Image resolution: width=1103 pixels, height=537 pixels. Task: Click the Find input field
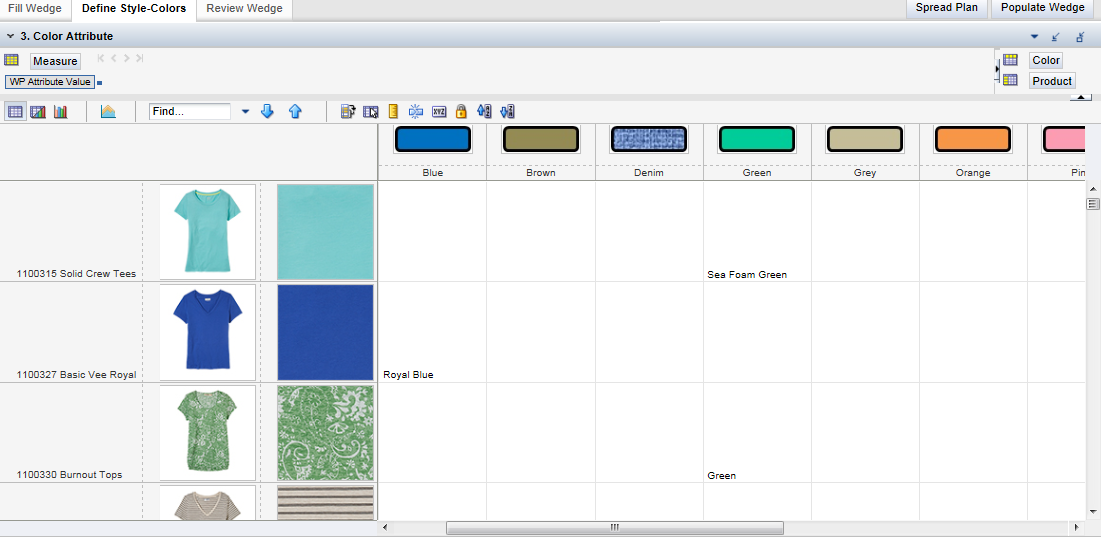[x=190, y=111]
